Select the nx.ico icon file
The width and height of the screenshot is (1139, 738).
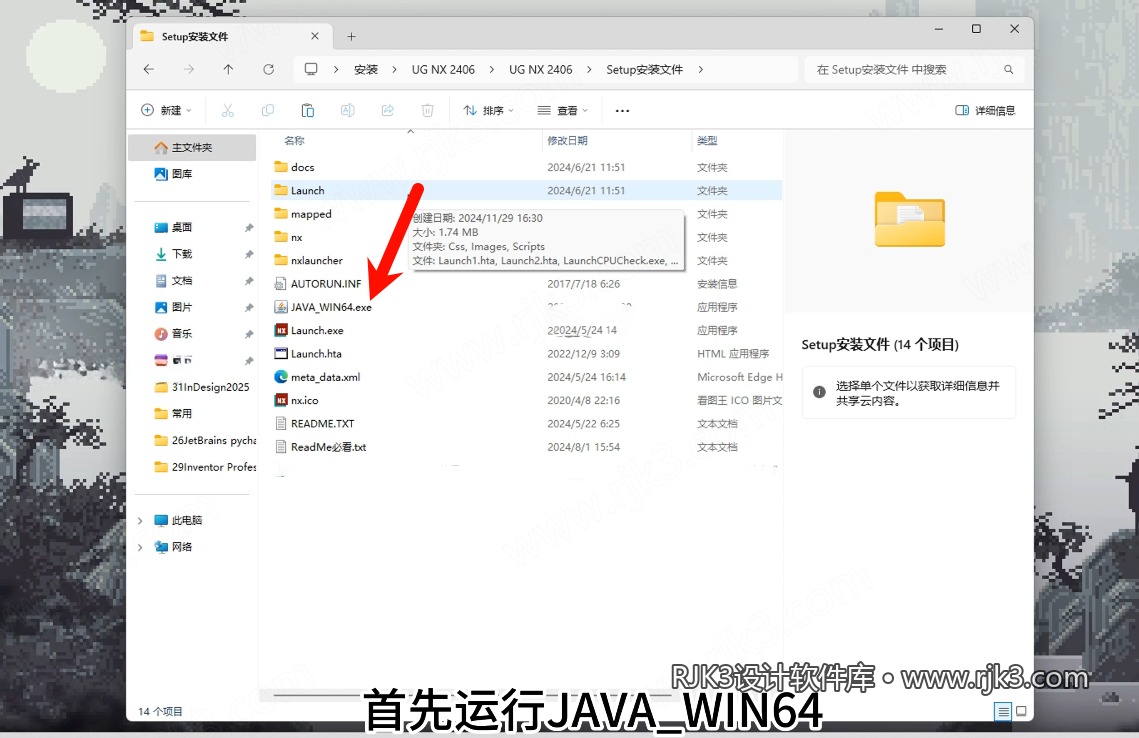pyautogui.click(x=296, y=400)
